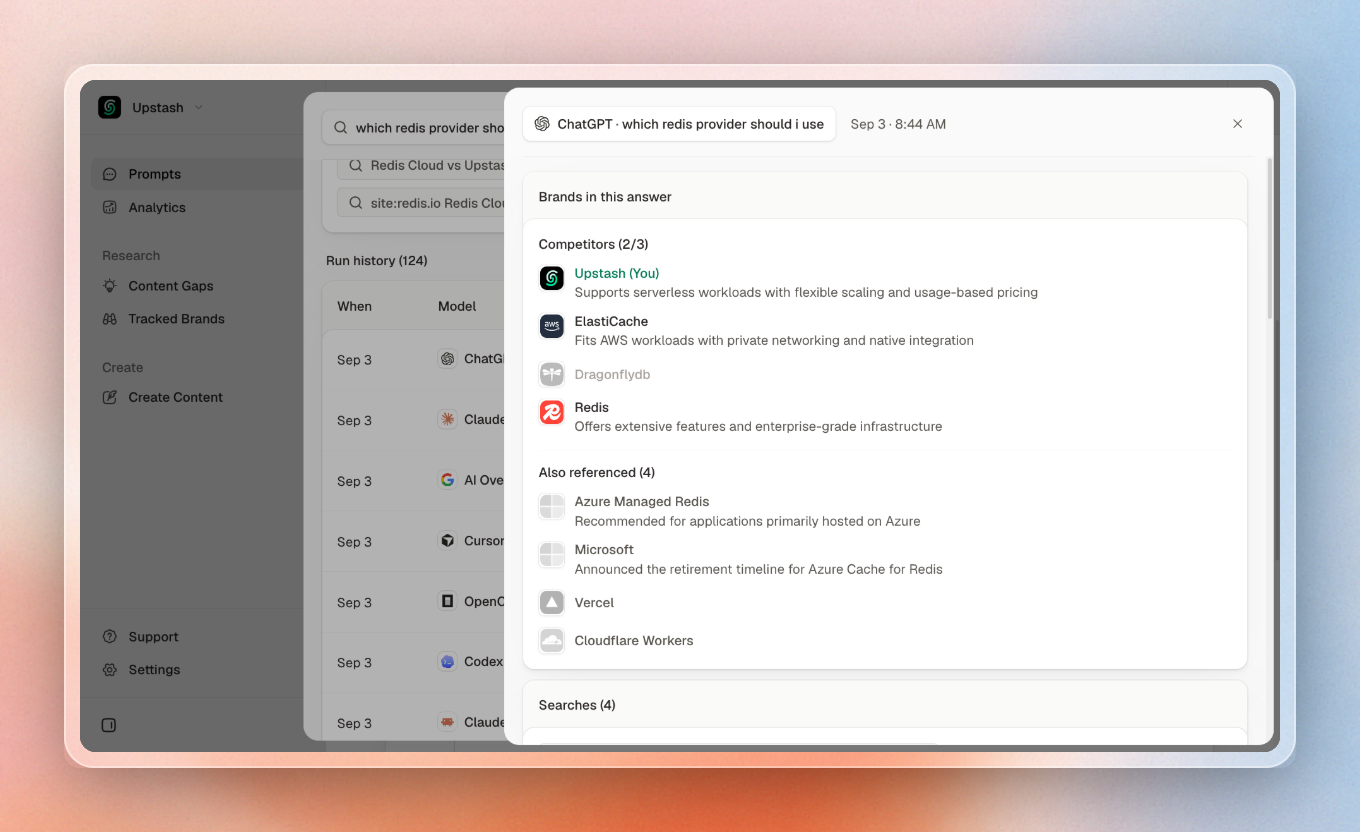Click 'Fits AWS workloads with private networking' description
1360x832 pixels.
[774, 340]
